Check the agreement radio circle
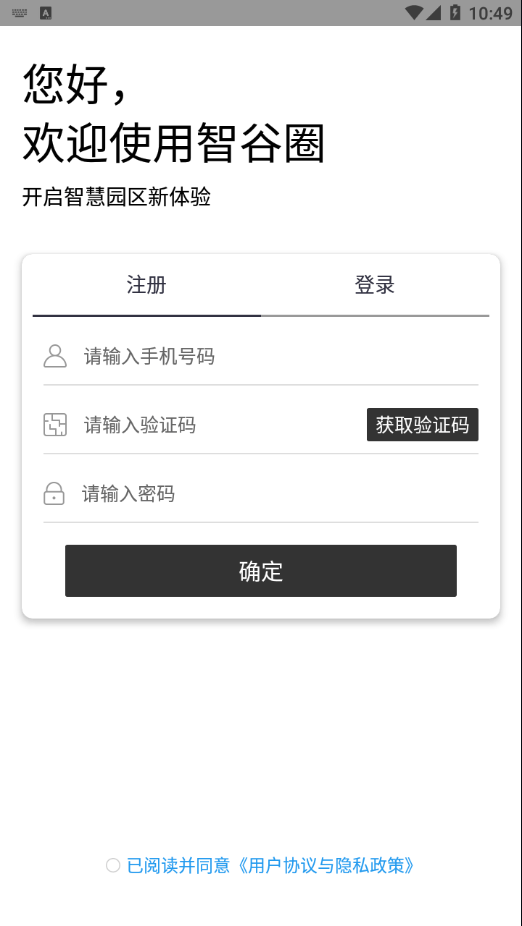Screen dimensions: 522x926 (x=113, y=866)
